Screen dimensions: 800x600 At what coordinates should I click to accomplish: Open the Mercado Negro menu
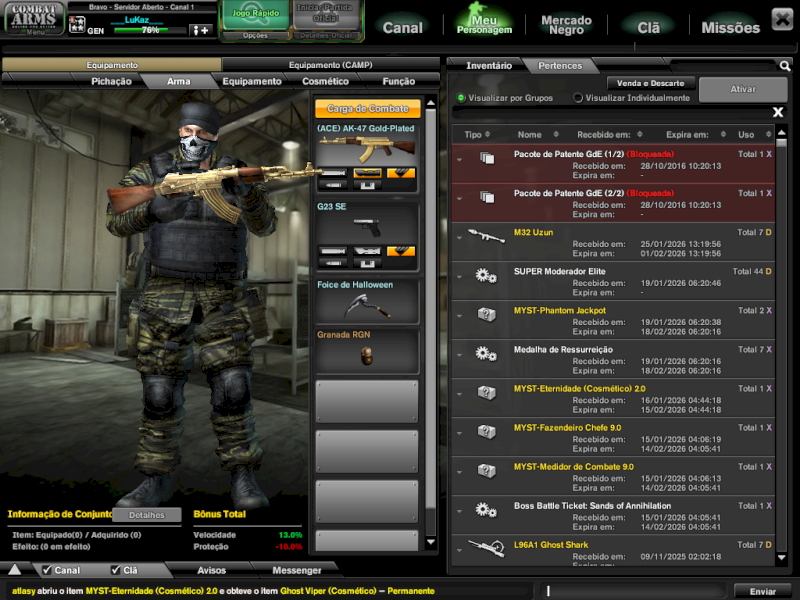coord(566,25)
